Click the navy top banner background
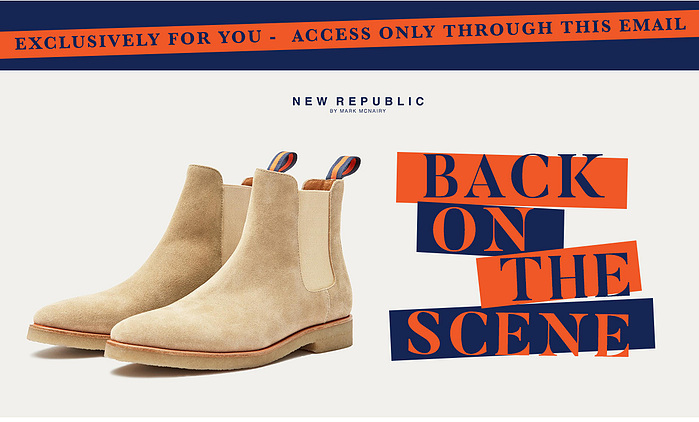Screen dimensions: 699x422 (x=350, y=62)
